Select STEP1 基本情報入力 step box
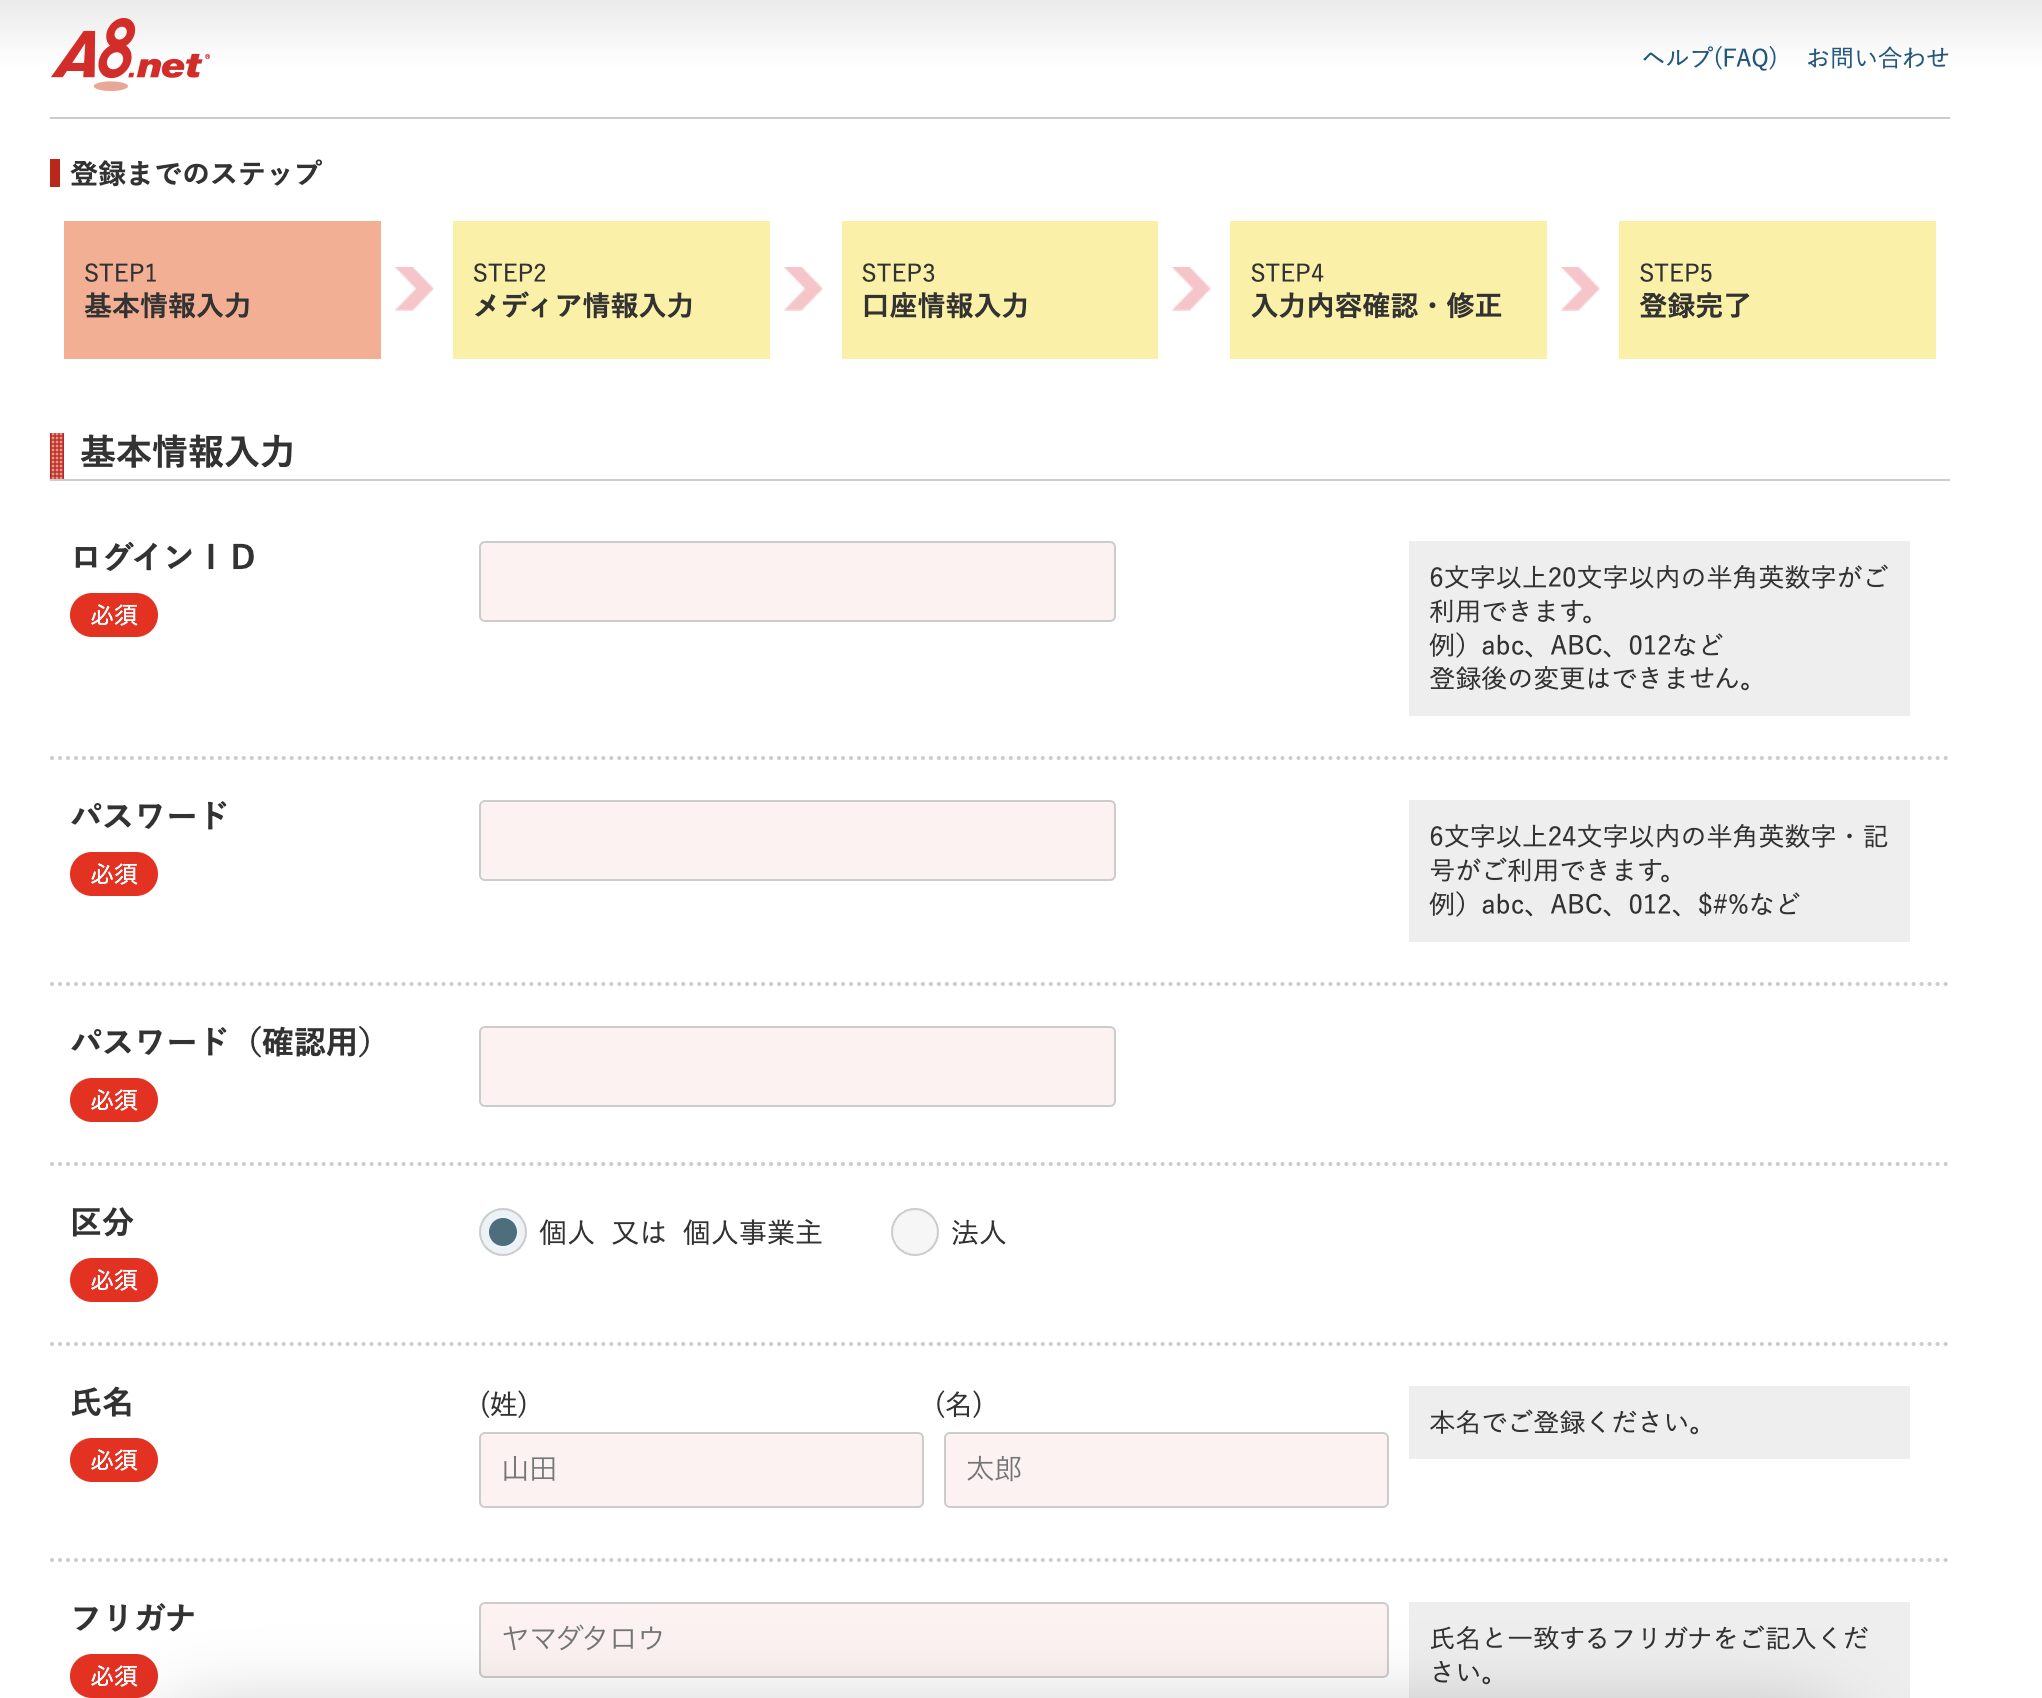This screenshot has width=2042, height=1698. point(222,290)
